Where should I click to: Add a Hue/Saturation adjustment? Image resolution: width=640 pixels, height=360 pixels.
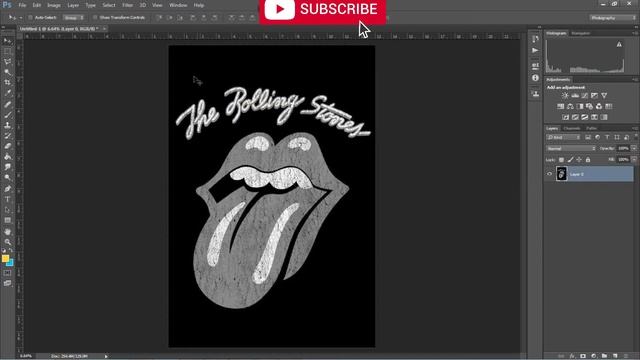560,107
